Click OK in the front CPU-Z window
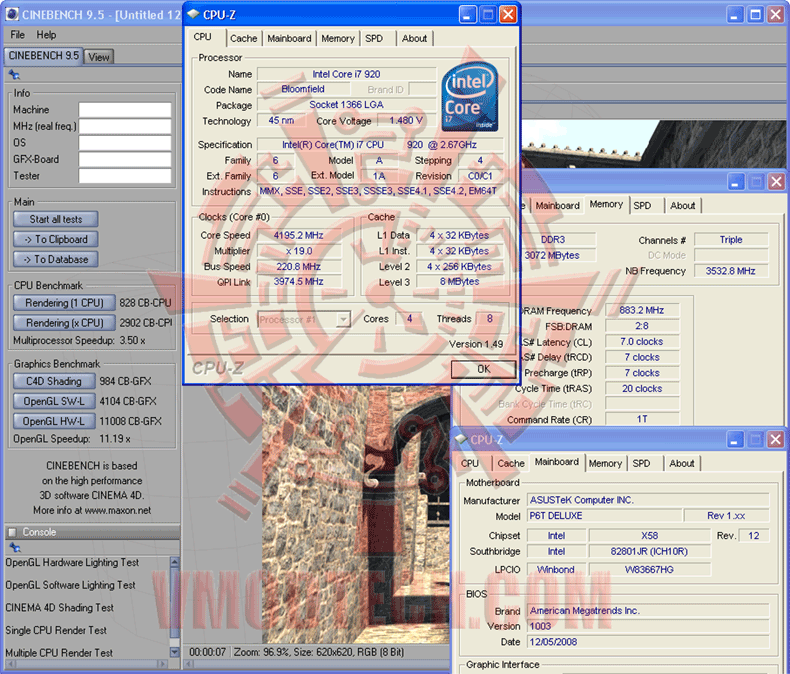The height and width of the screenshot is (674, 790). pos(483,369)
